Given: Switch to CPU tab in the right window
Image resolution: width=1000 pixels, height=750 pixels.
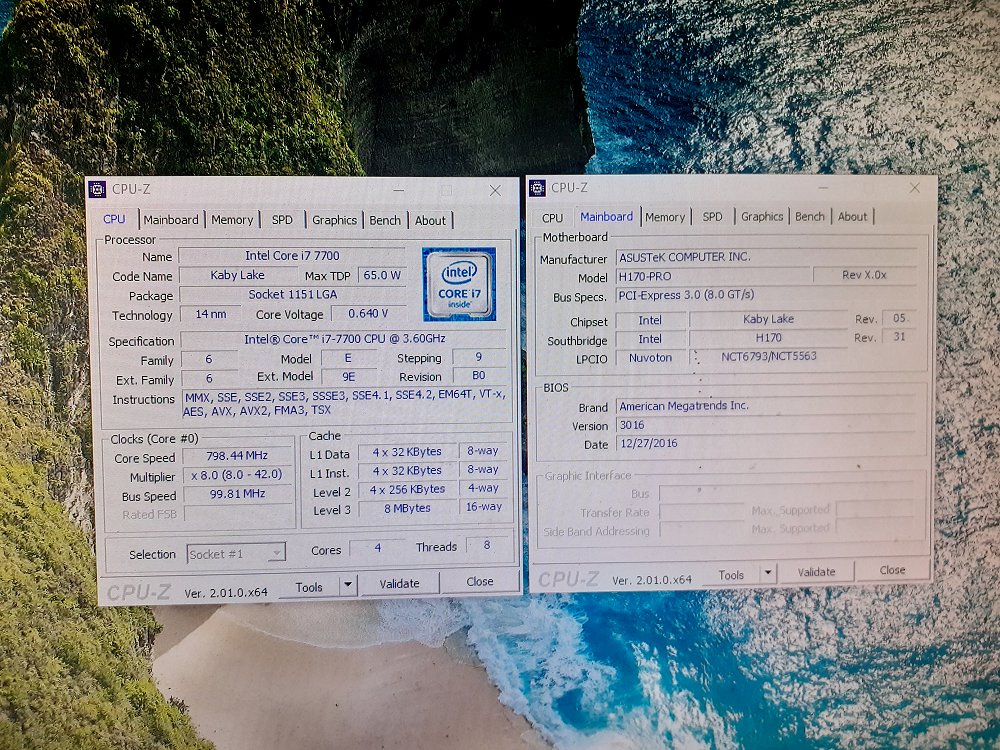Looking at the screenshot, I should [x=552, y=217].
